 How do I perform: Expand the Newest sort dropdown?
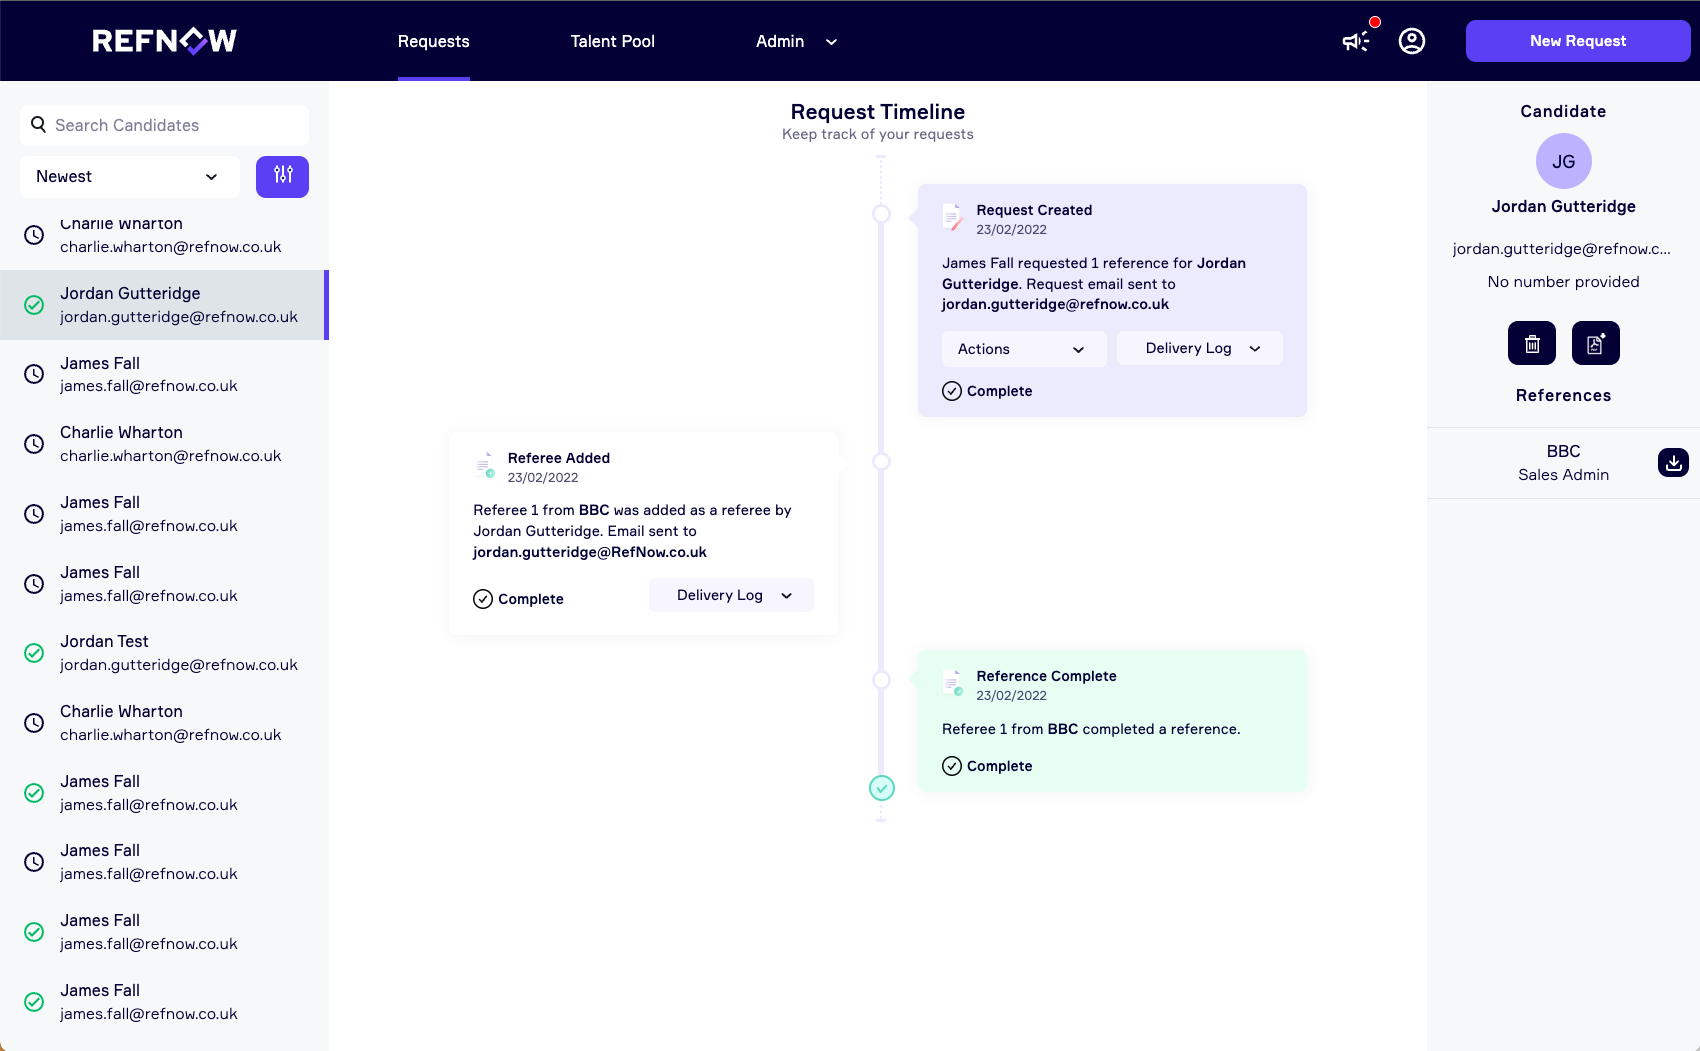click(129, 176)
